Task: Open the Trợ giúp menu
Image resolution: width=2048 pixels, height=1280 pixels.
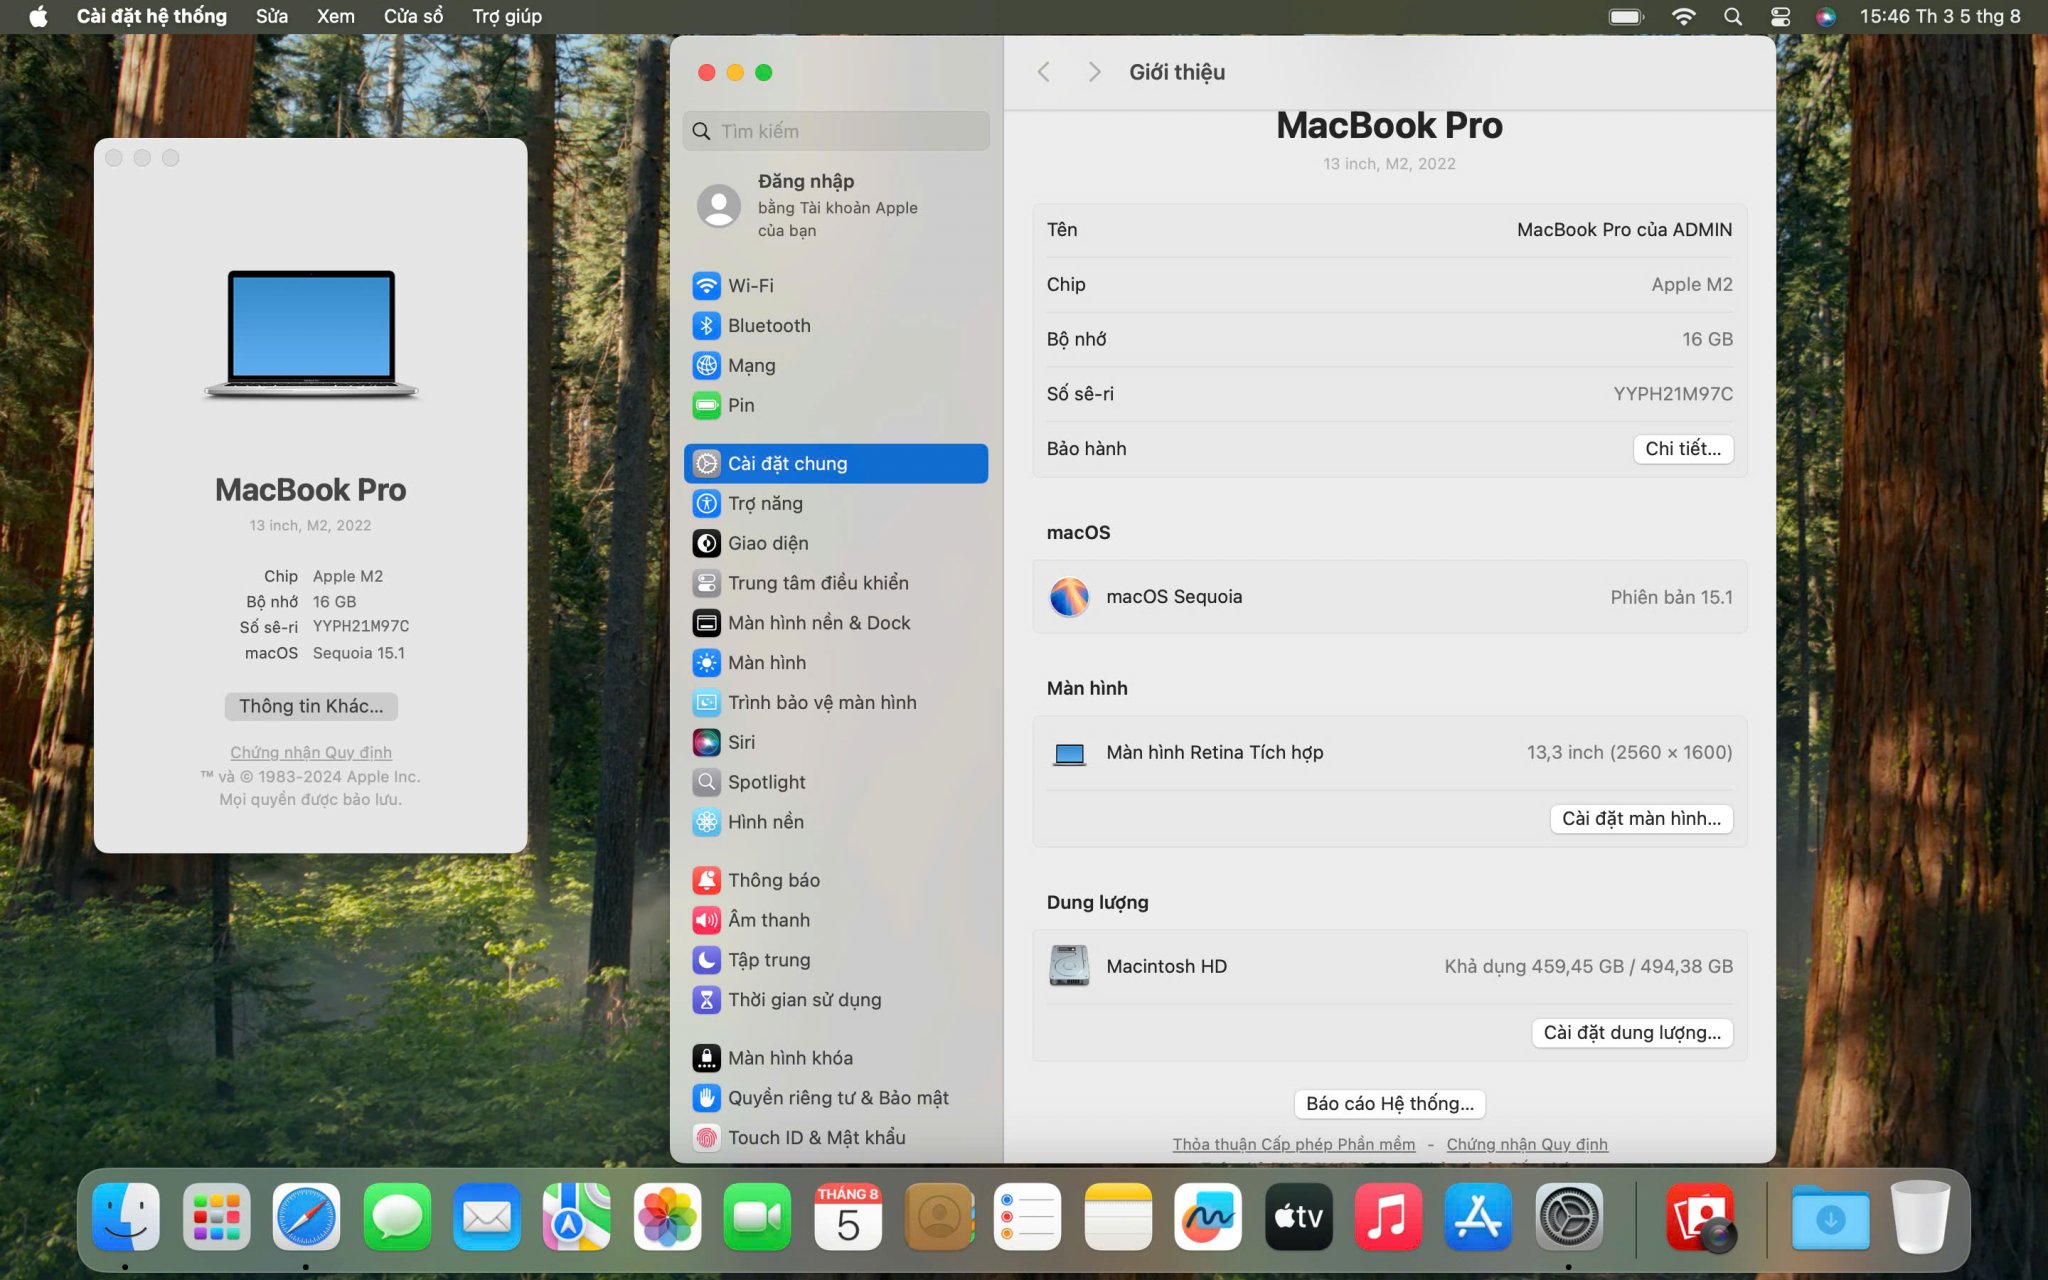Action: pyautogui.click(x=507, y=16)
